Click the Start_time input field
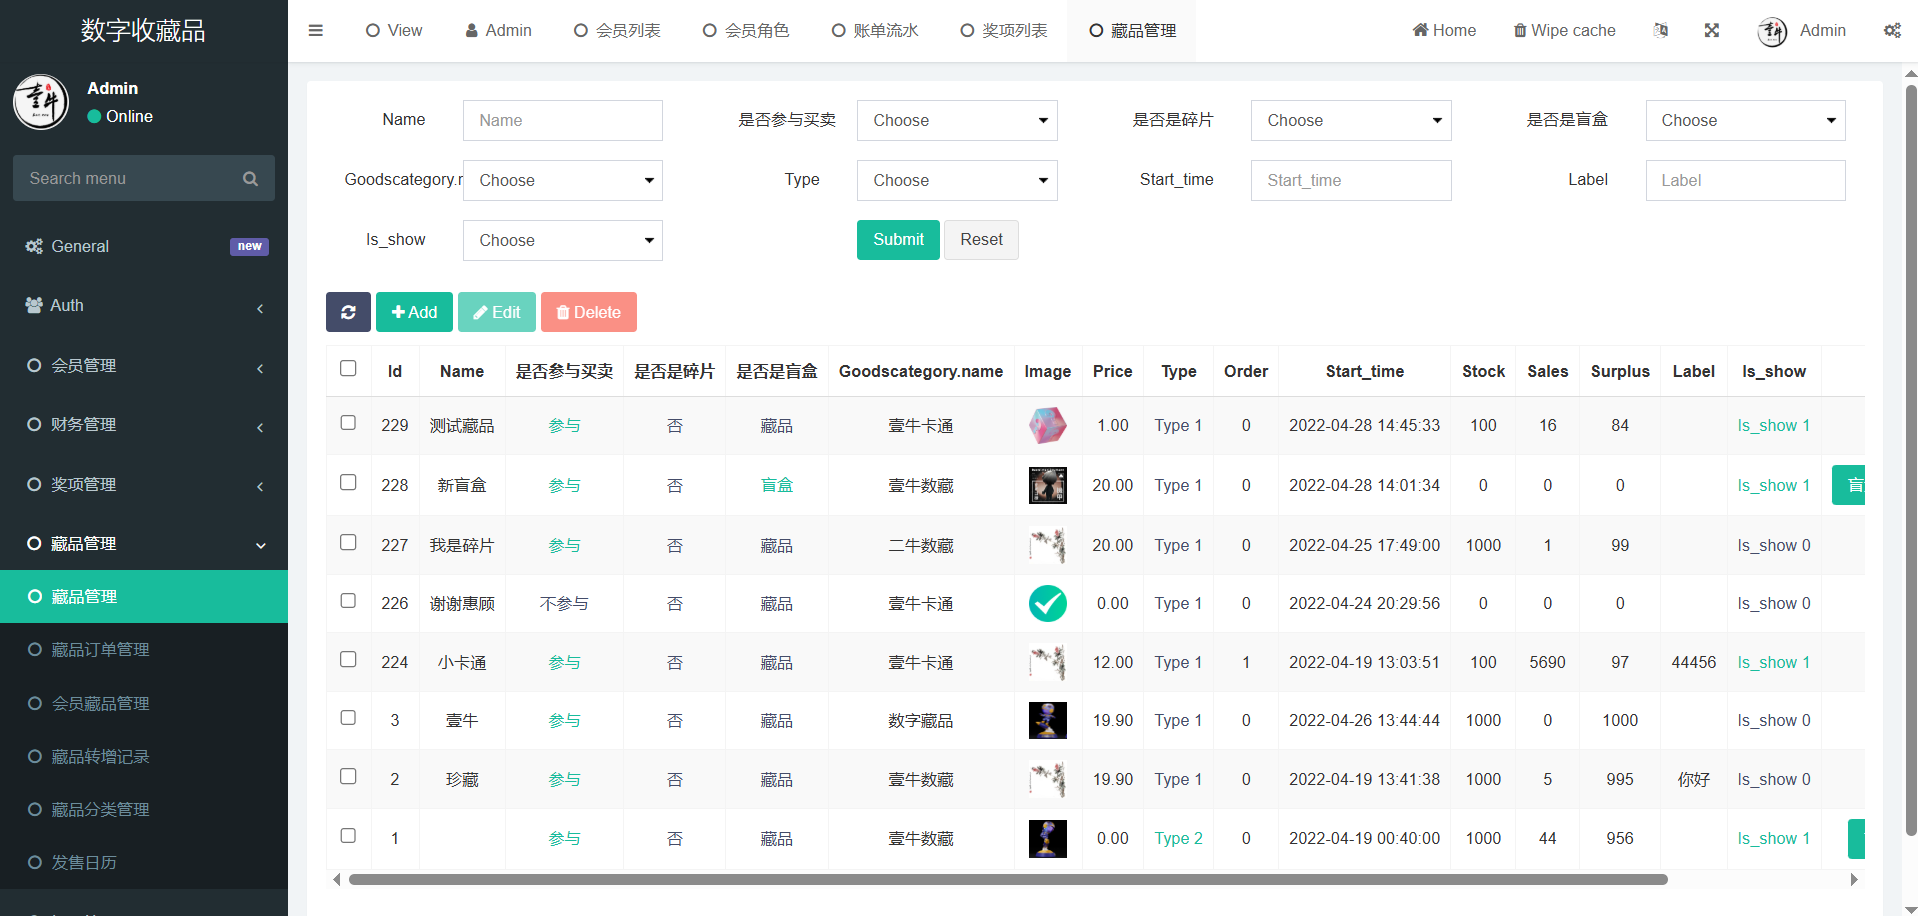The width and height of the screenshot is (1918, 916). 1350,180
